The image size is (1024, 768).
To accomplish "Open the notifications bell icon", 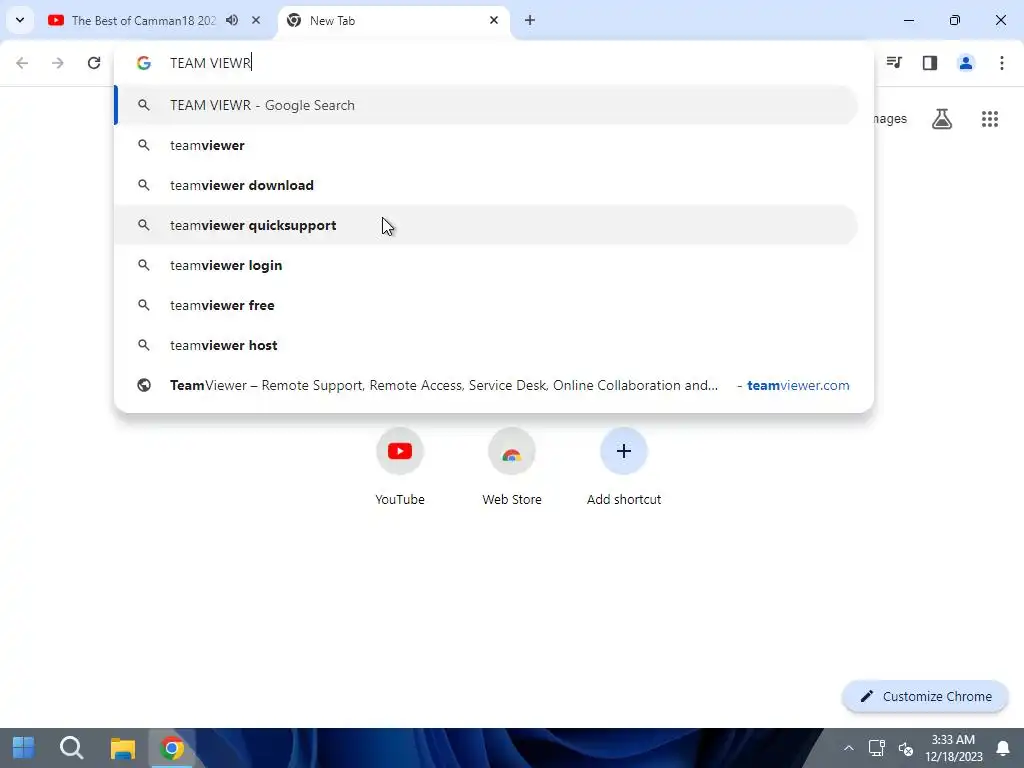I will pos(1002,748).
